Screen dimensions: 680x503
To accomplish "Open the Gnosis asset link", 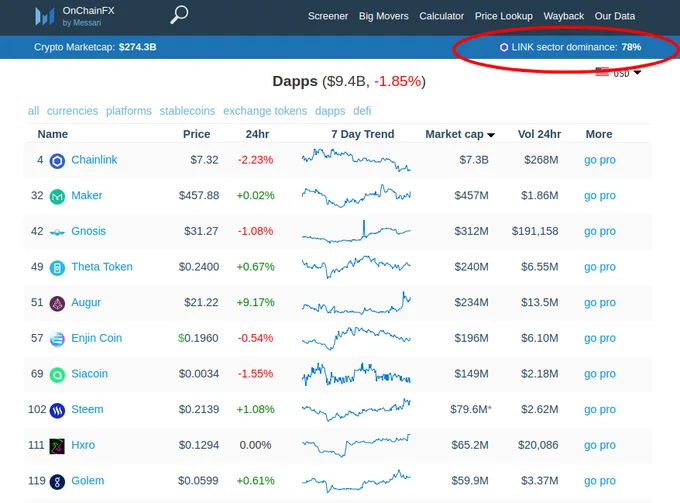I will pos(88,231).
